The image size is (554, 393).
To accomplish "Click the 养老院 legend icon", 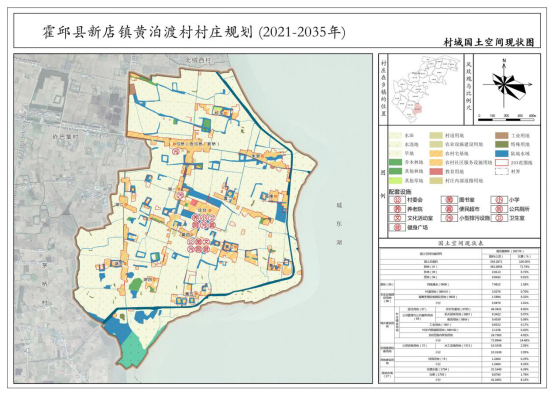I will tap(397, 209).
